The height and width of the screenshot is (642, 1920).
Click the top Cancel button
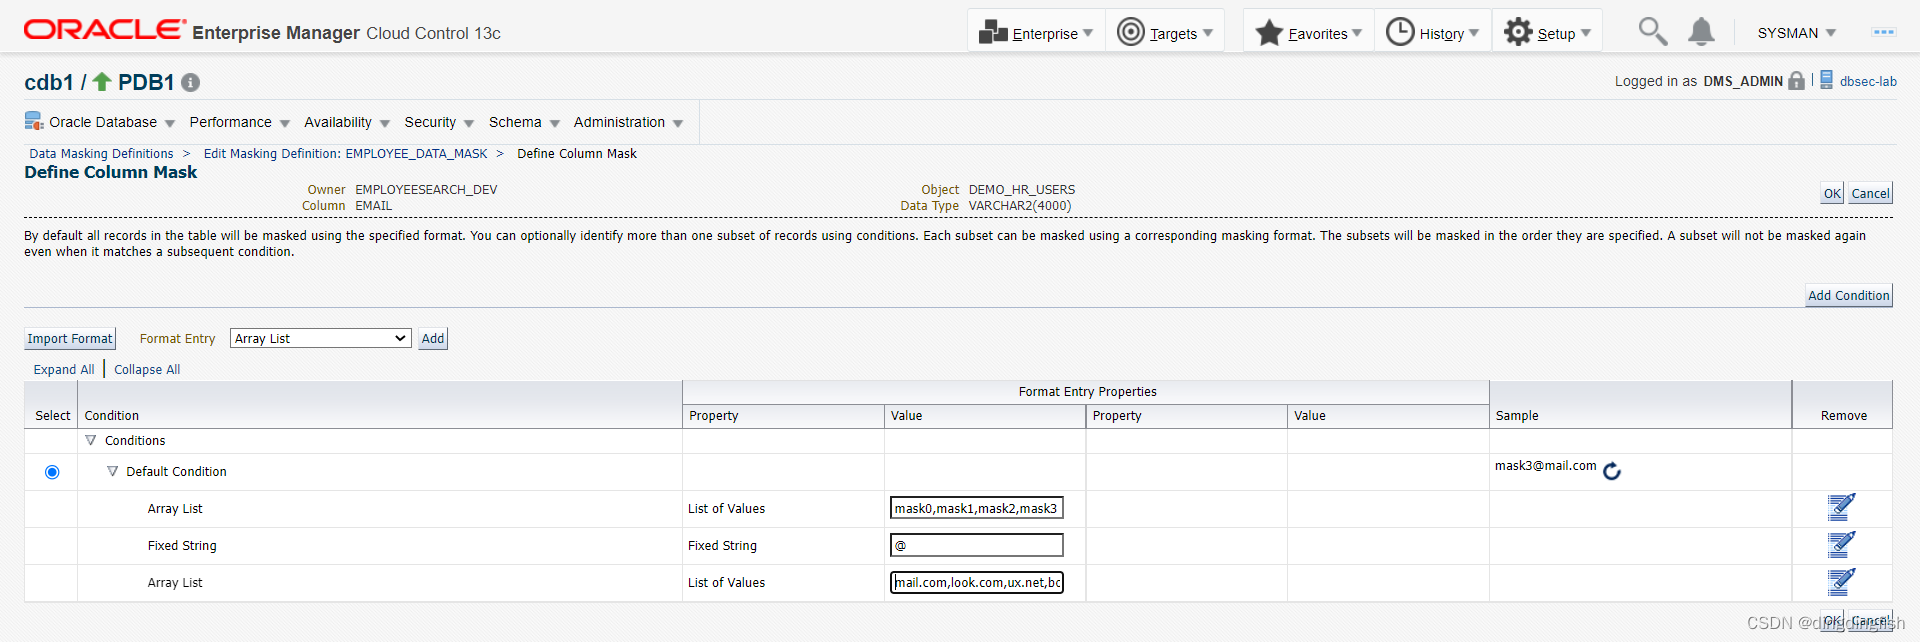pos(1870,194)
